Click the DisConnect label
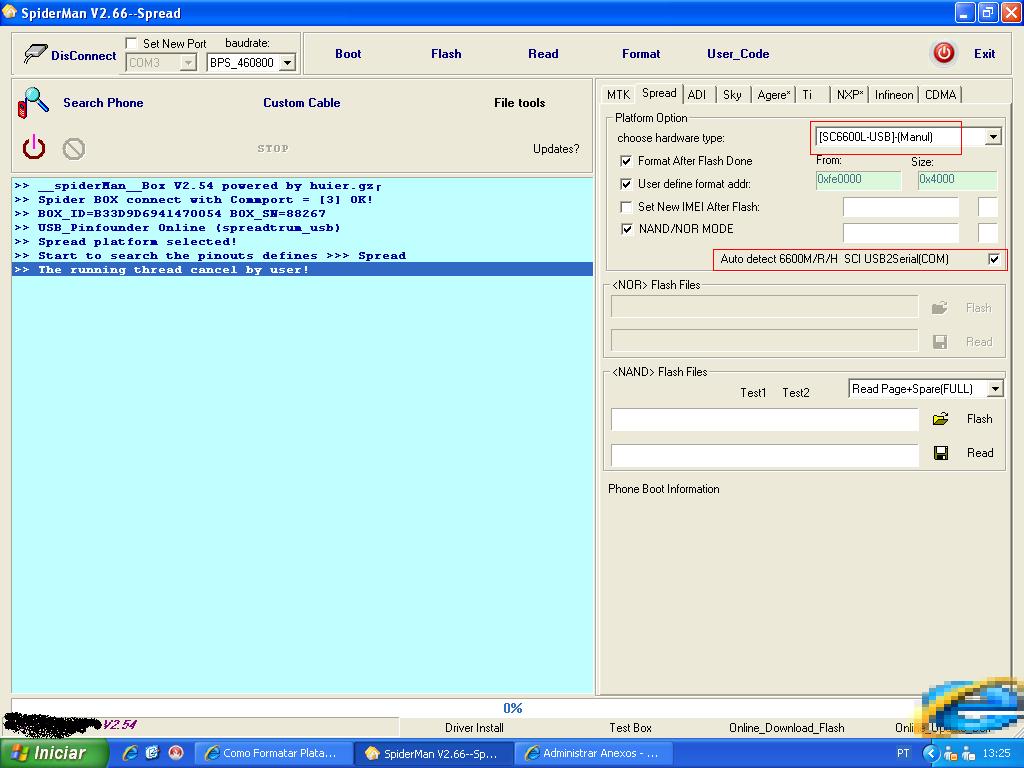The image size is (1024, 768). point(84,56)
